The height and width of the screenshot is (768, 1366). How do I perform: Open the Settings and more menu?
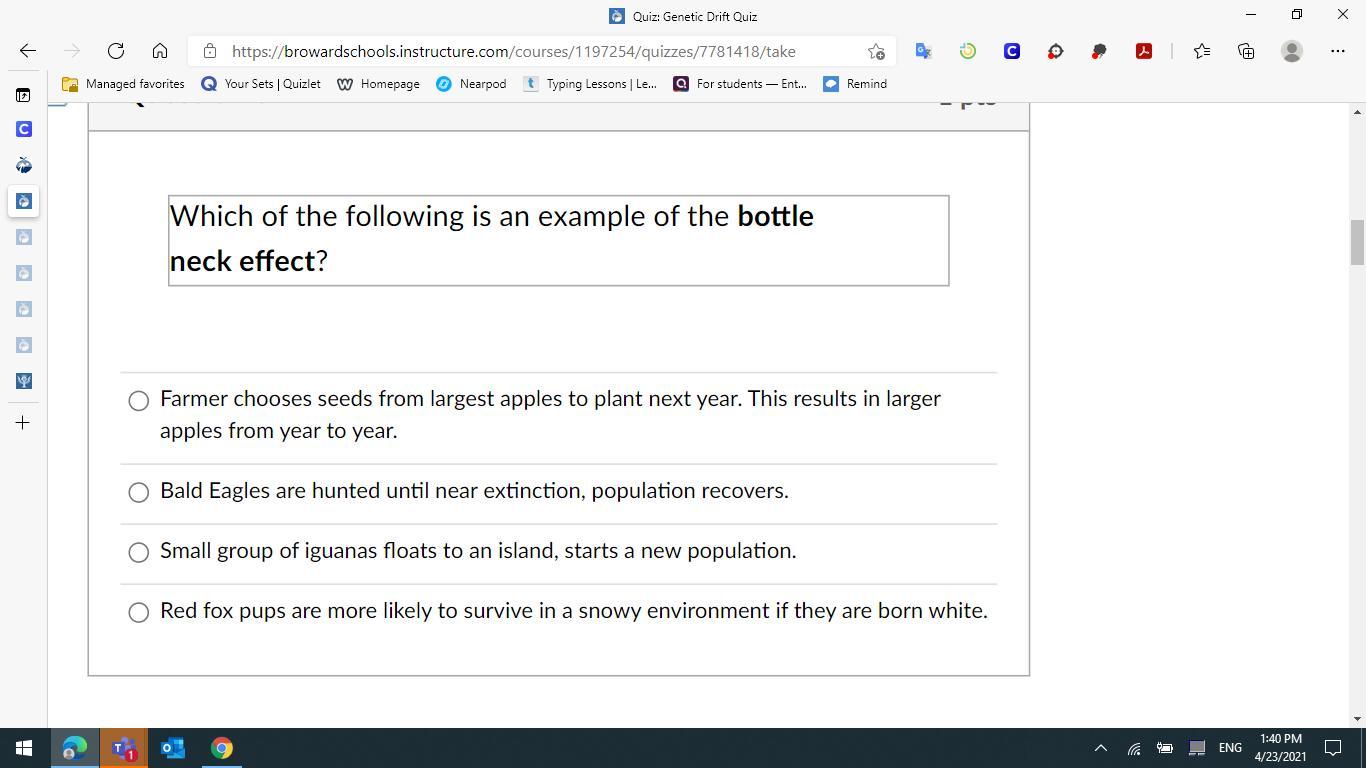point(1338,51)
